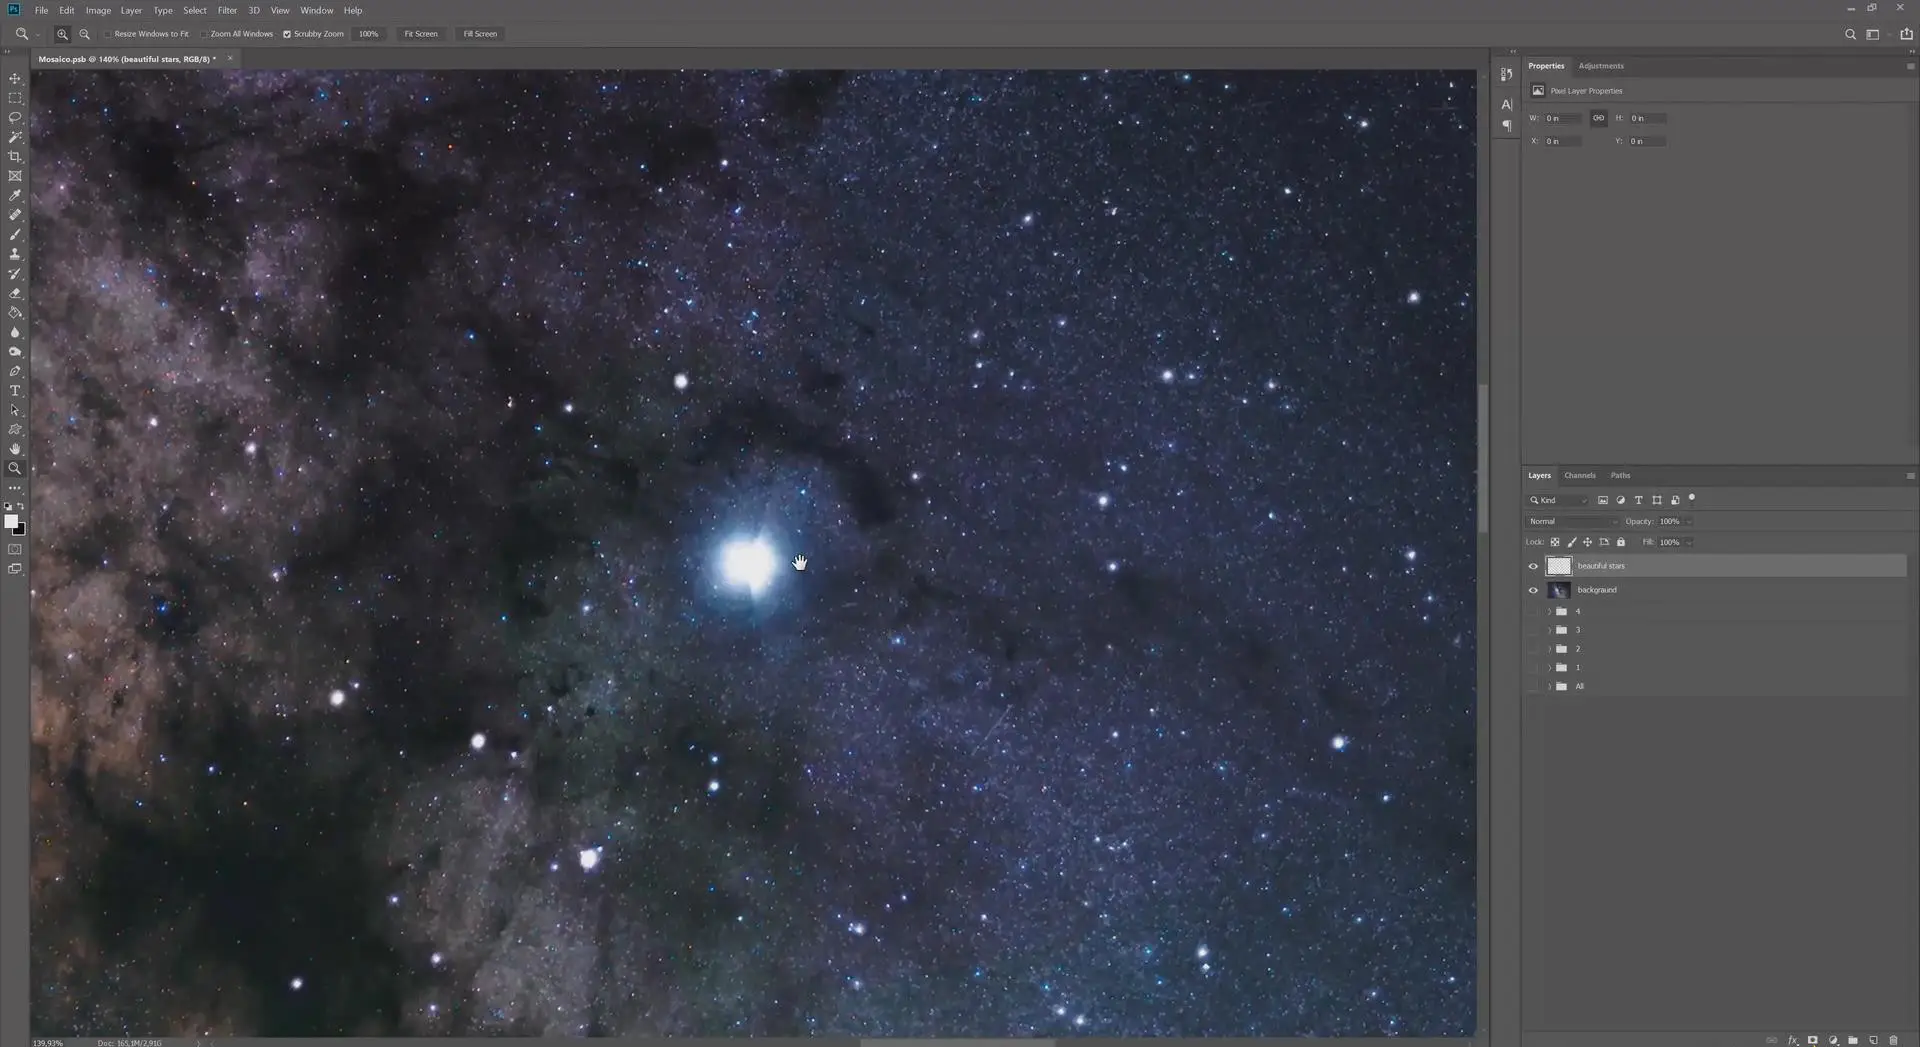Select the Move tool

pos(15,78)
